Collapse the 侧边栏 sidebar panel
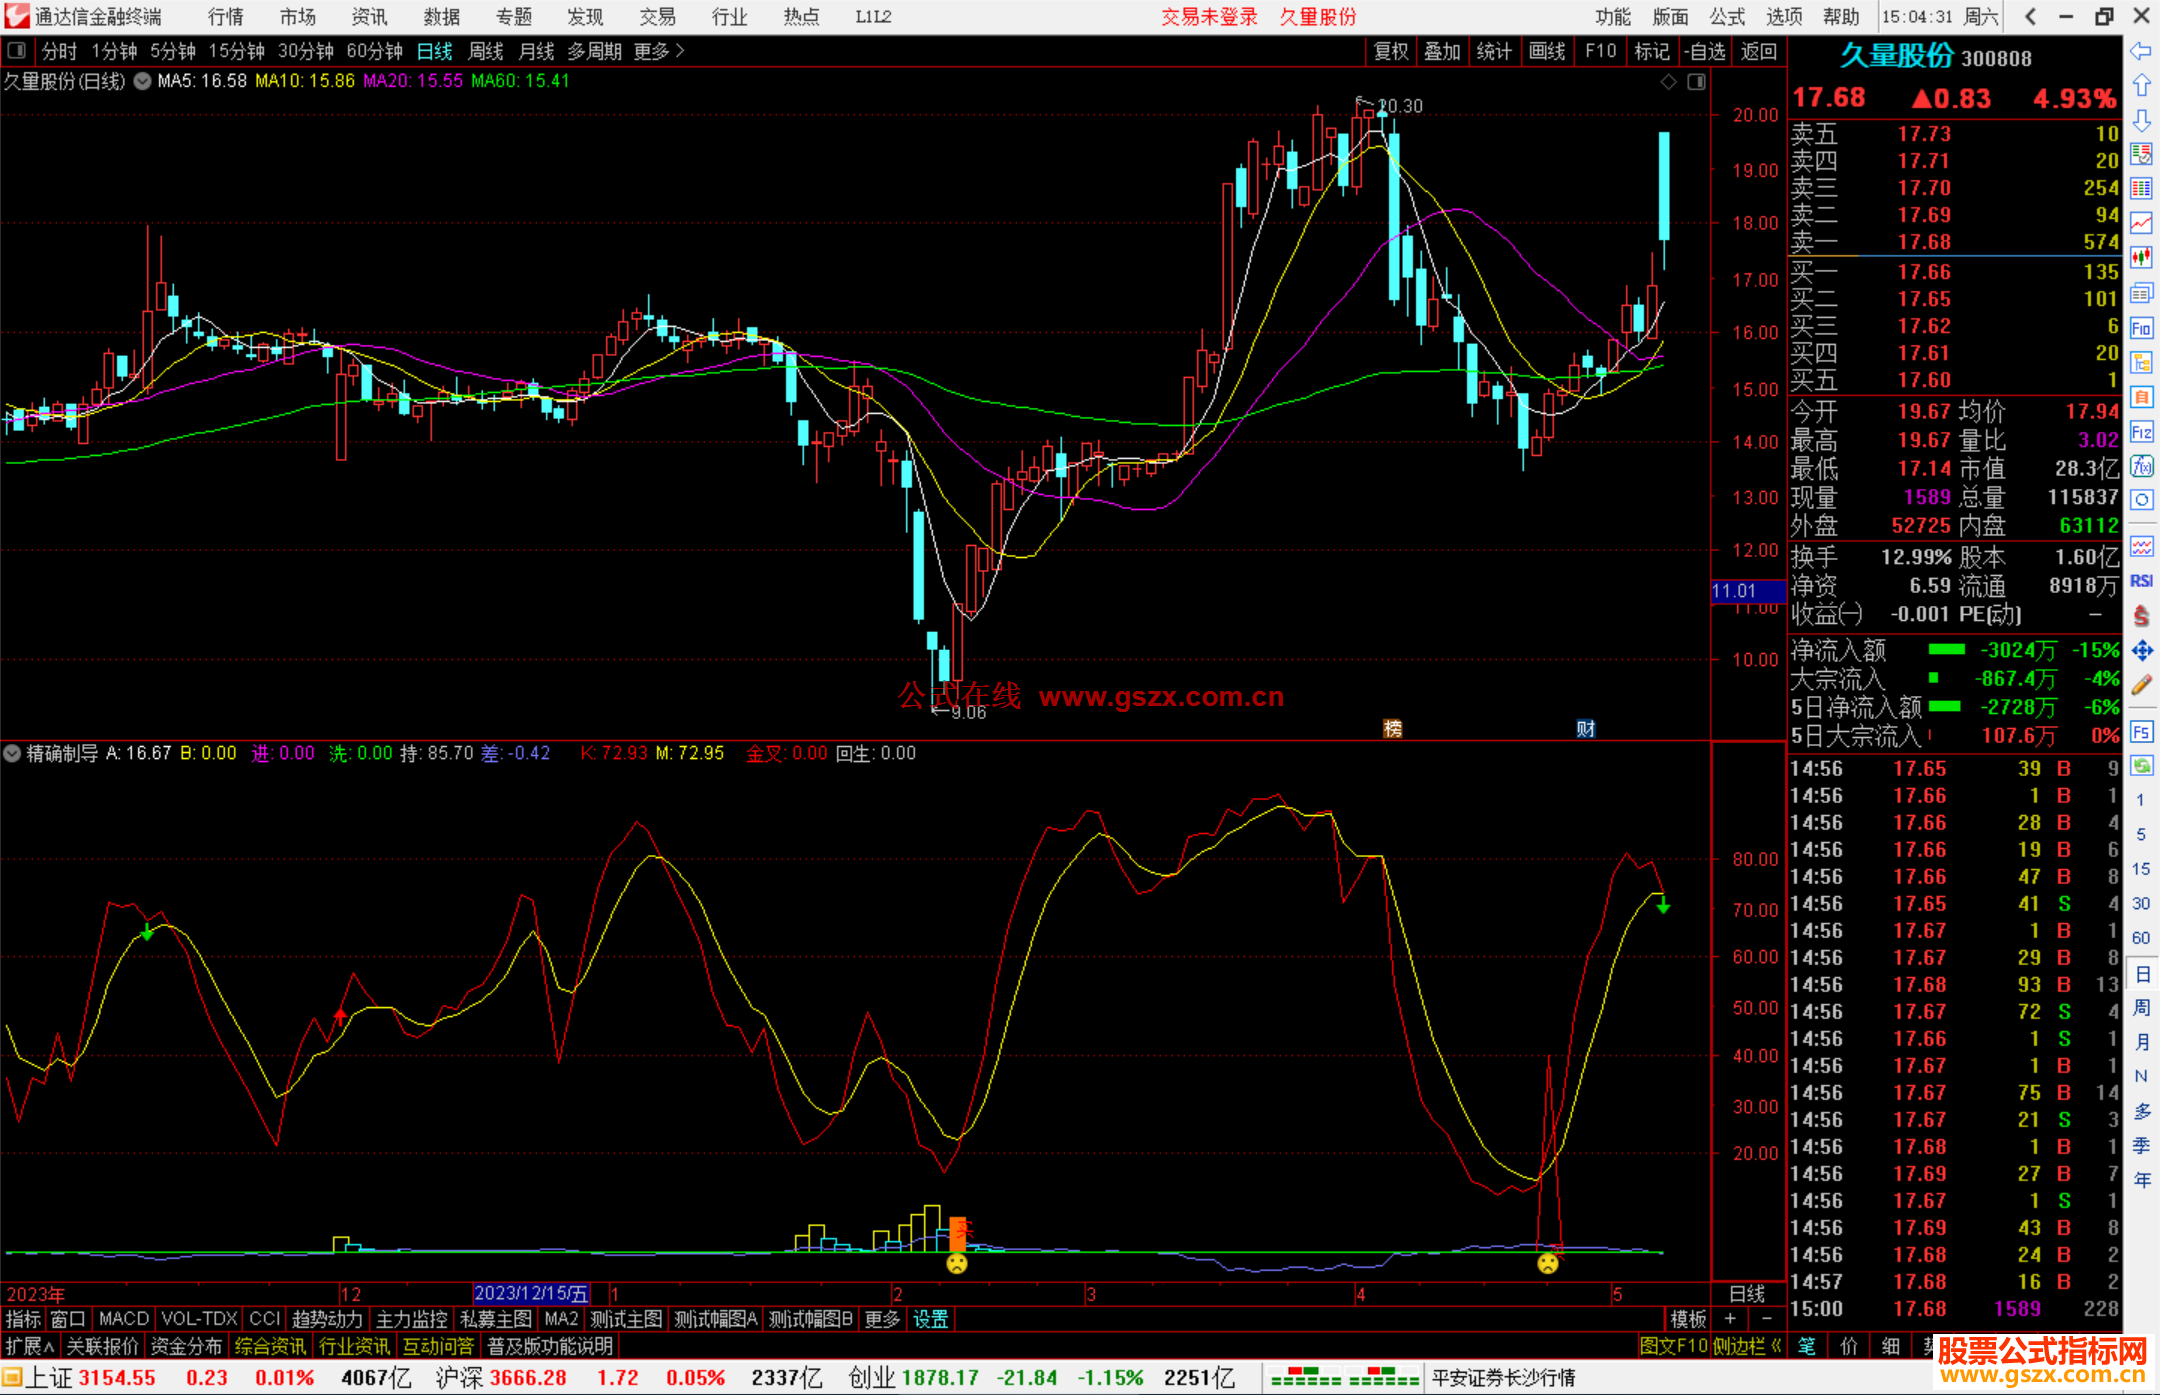This screenshot has width=2160, height=1395. coord(1746,1346)
